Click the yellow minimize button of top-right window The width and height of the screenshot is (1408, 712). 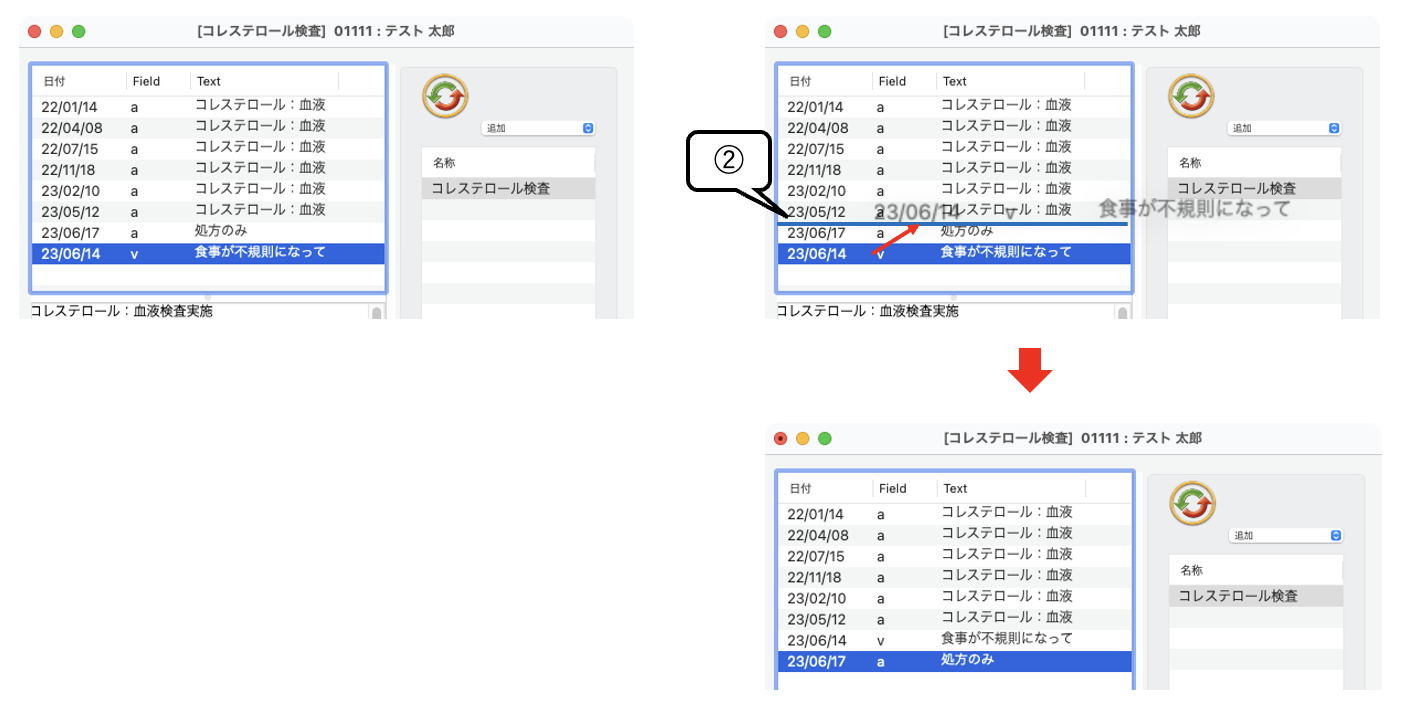(x=802, y=31)
